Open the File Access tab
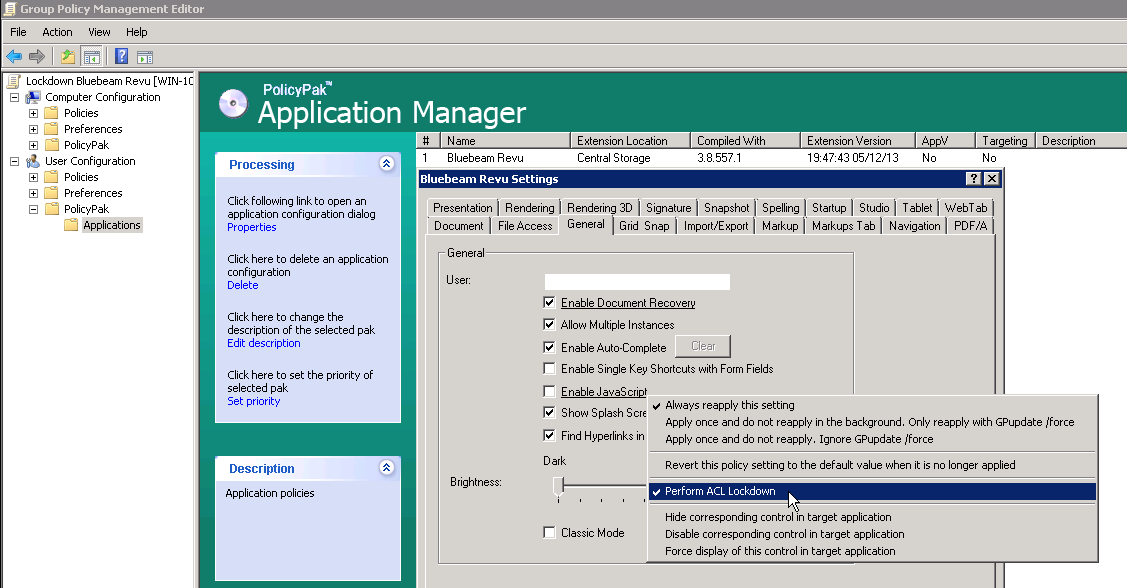 point(525,226)
